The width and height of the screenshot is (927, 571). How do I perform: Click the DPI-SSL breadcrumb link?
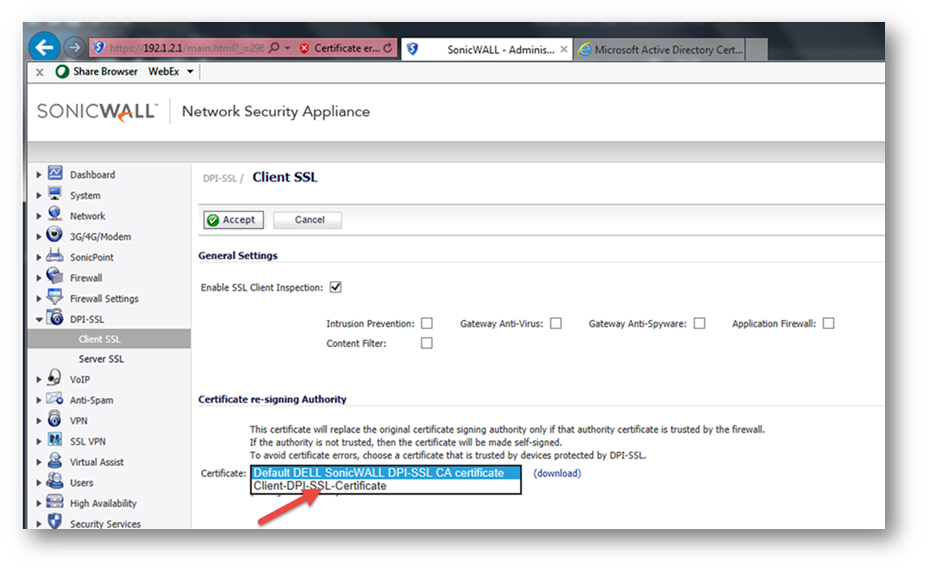tap(220, 179)
